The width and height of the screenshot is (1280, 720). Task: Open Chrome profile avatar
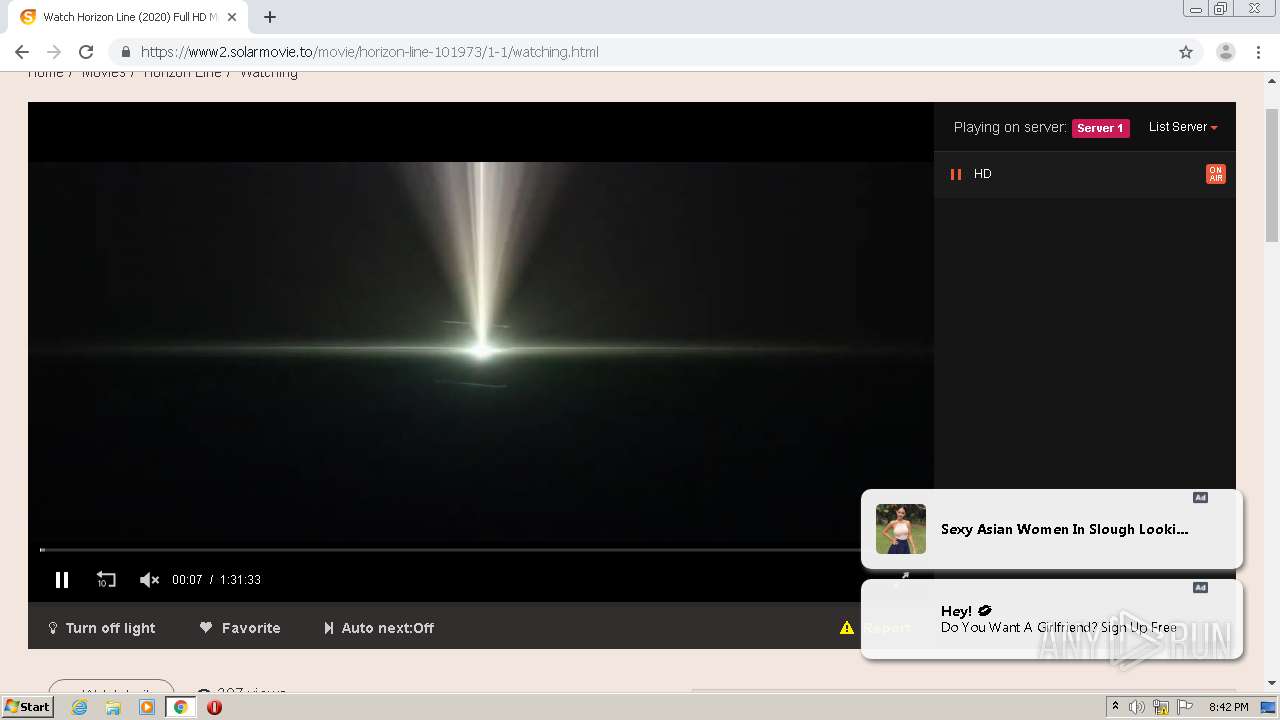[1226, 52]
